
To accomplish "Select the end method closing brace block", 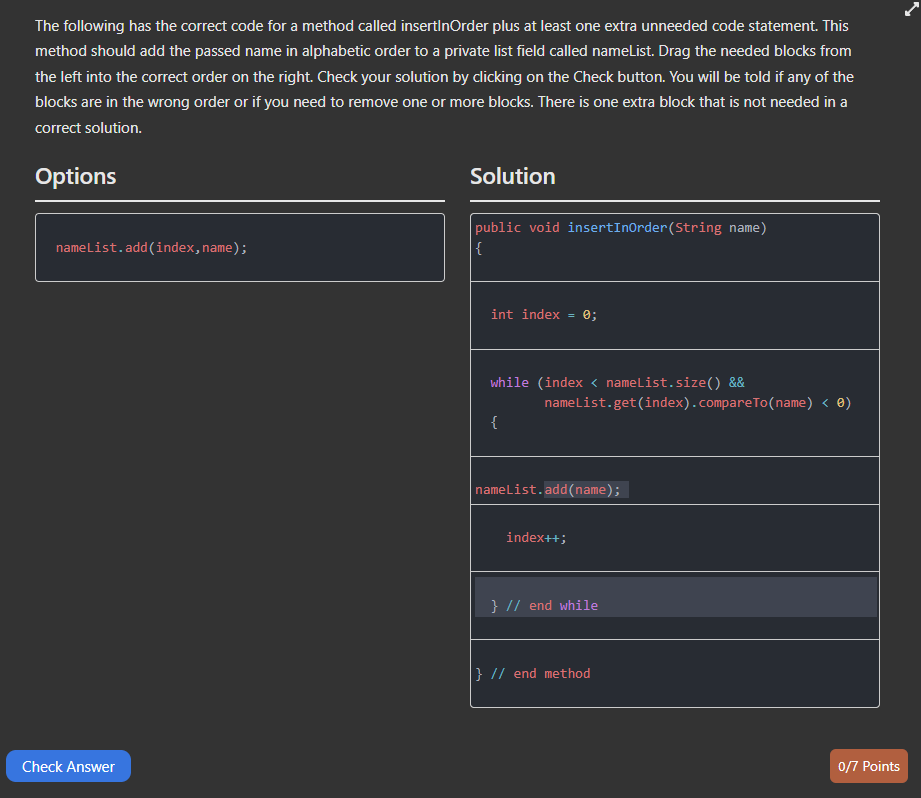I will tap(674, 673).
